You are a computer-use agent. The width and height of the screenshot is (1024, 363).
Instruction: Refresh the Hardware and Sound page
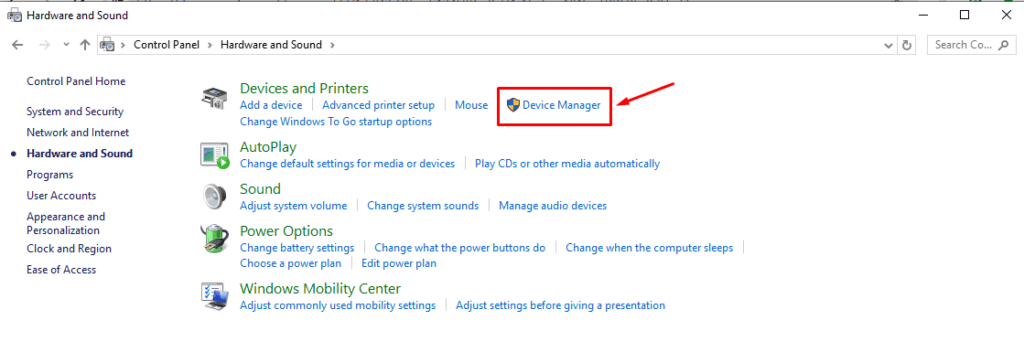(906, 45)
